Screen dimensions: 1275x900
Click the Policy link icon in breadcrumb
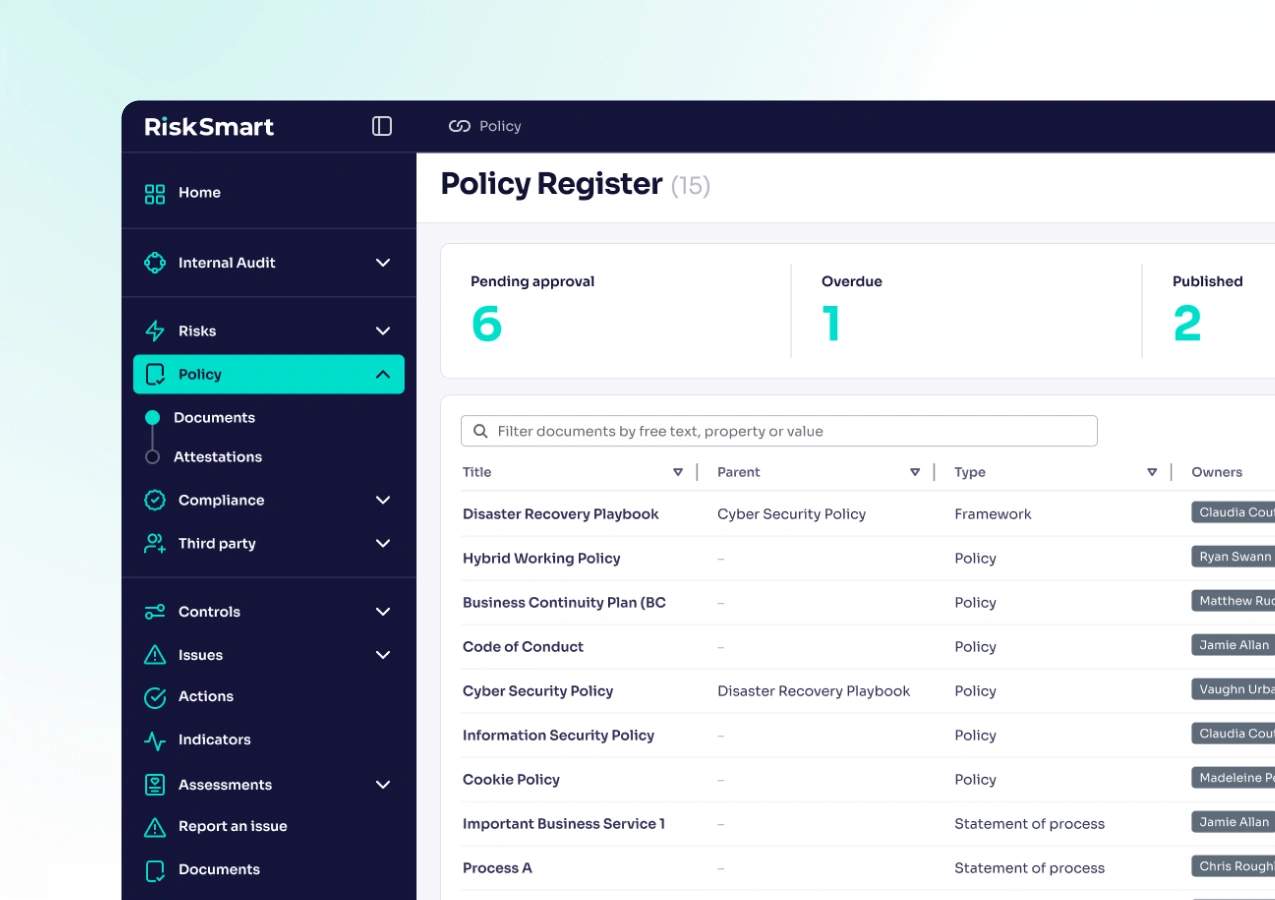pyautogui.click(x=459, y=126)
